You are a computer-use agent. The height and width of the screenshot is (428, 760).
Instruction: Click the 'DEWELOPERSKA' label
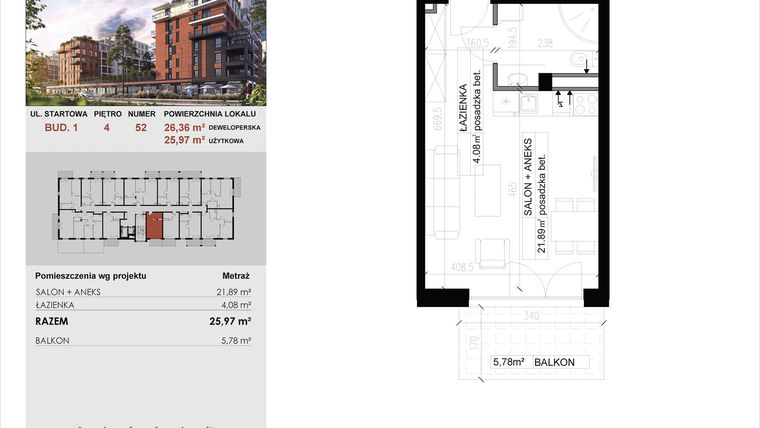[x=235, y=127]
